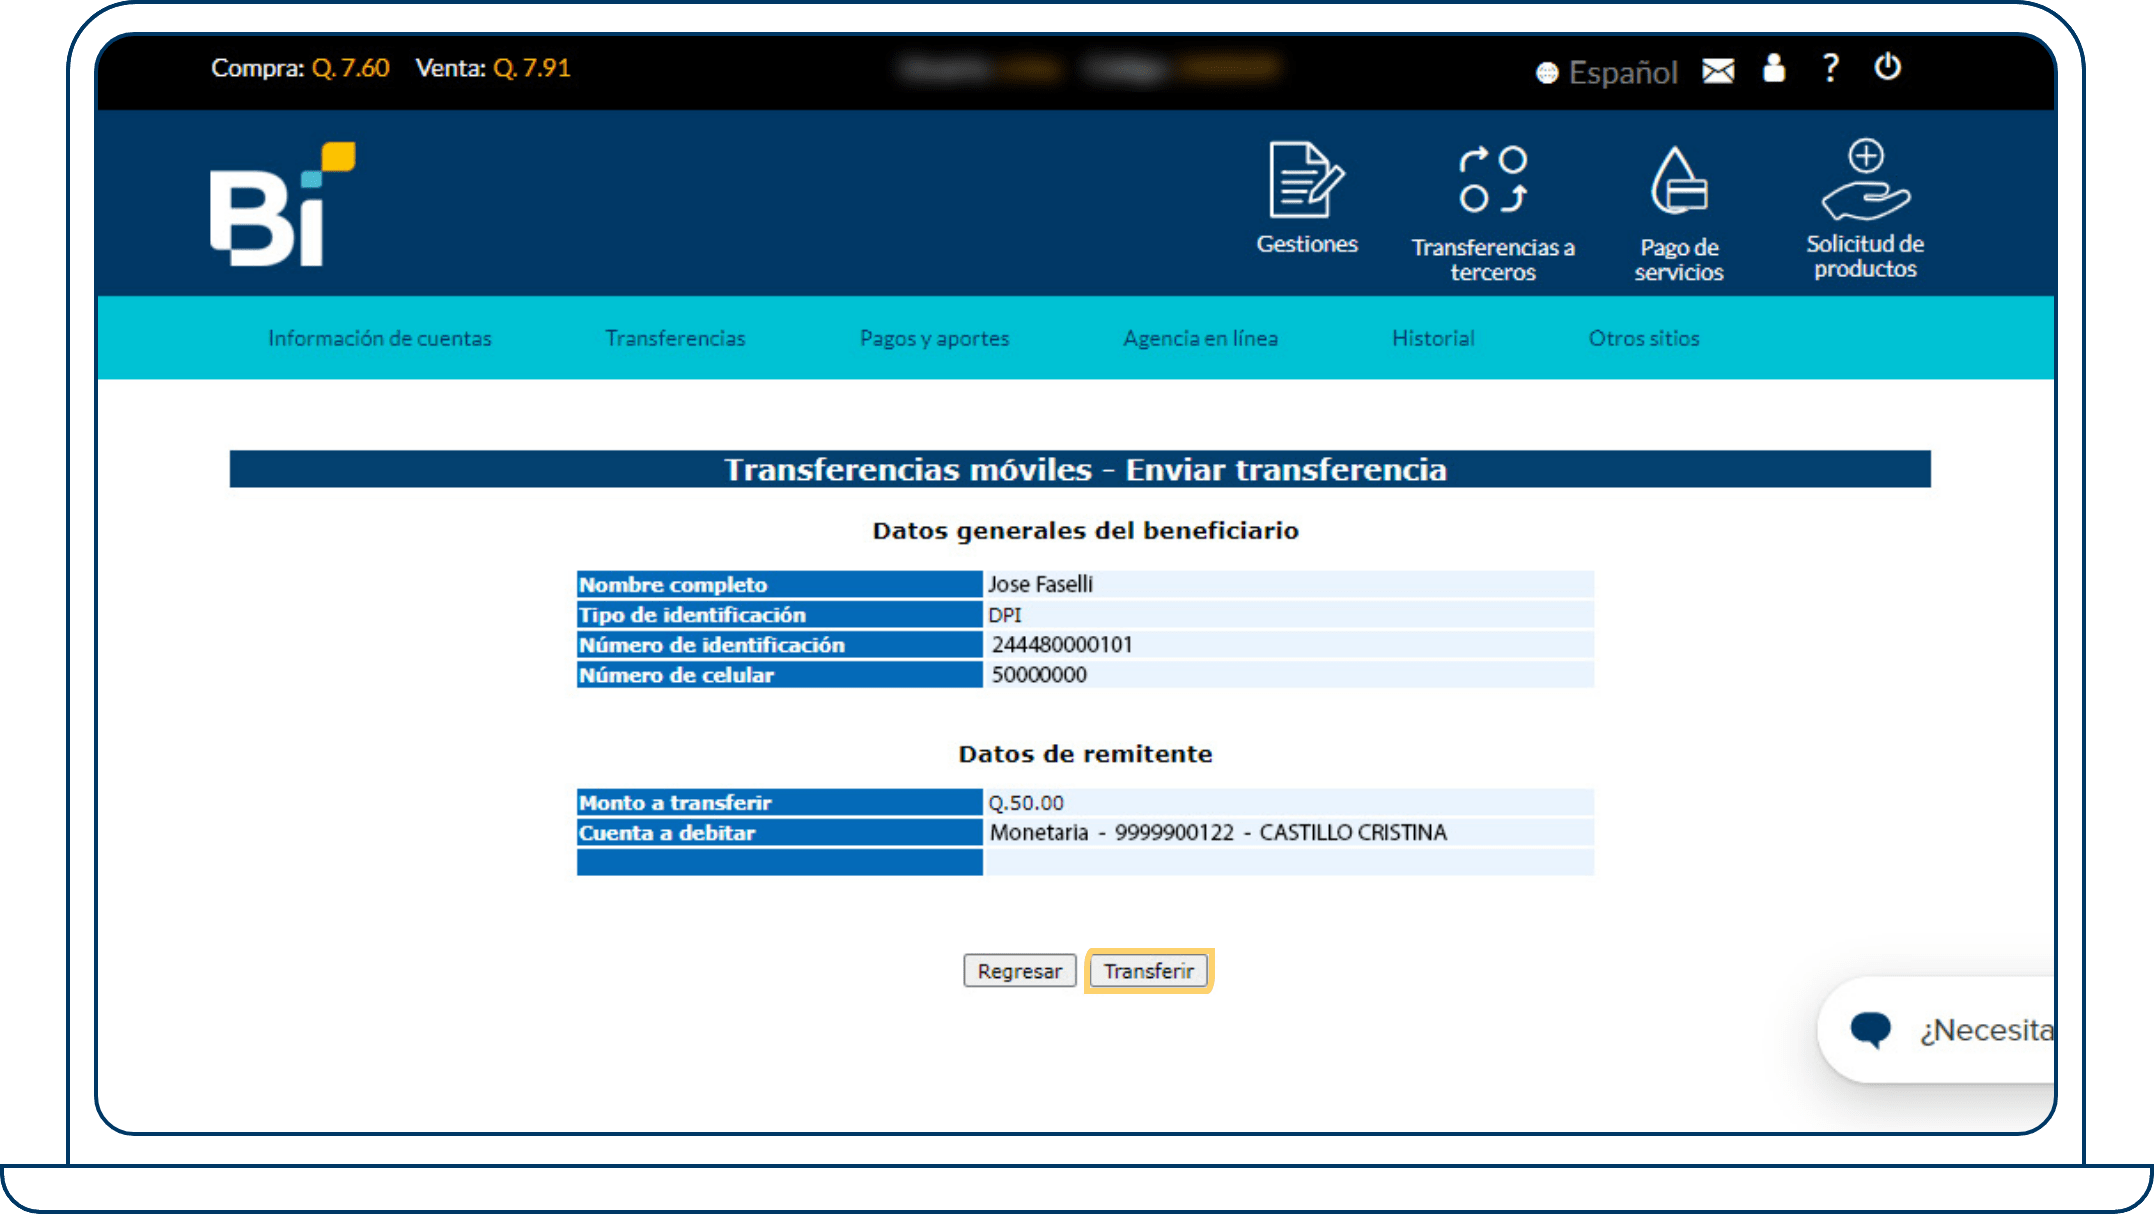Open Solicitud de productos icon

1865,180
